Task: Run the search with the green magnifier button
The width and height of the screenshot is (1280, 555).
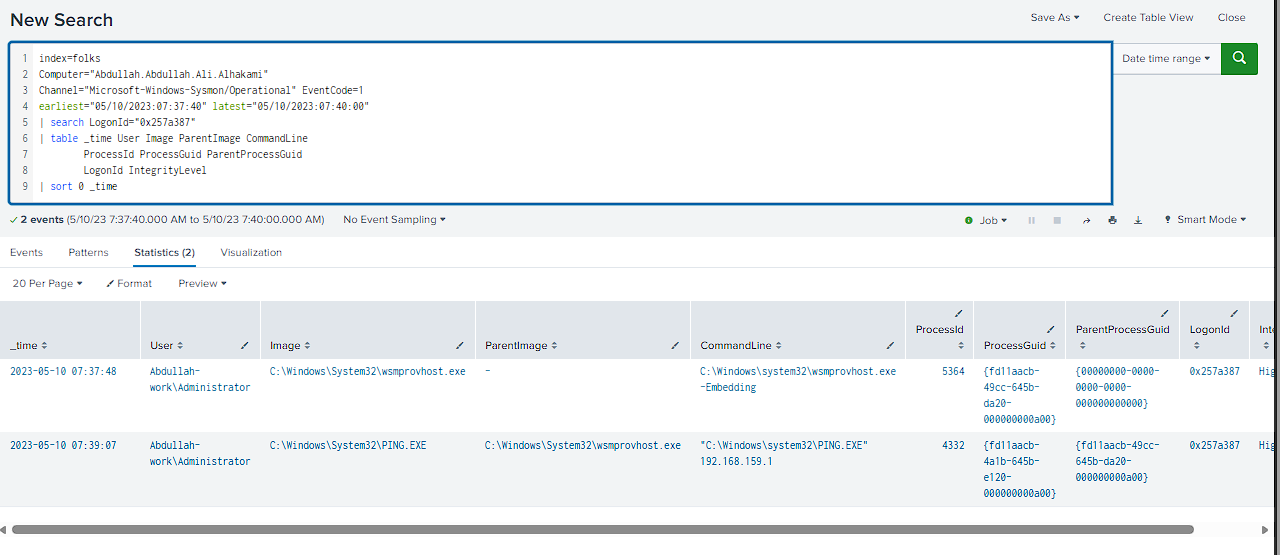Action: (x=1240, y=58)
